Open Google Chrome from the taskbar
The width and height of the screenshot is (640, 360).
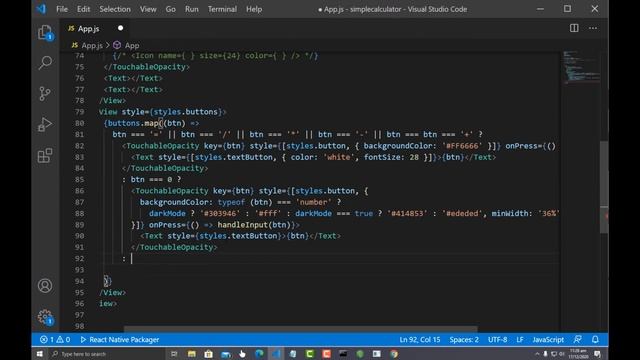394,354
